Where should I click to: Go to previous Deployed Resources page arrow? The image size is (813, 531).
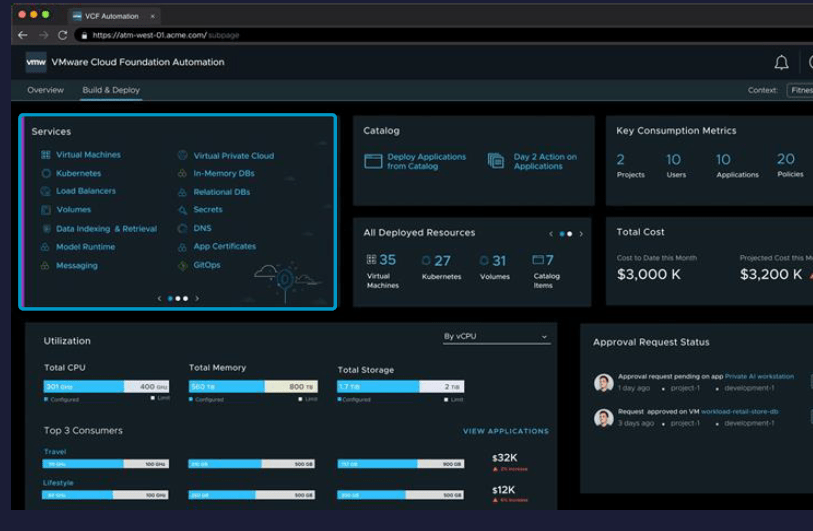click(x=550, y=234)
